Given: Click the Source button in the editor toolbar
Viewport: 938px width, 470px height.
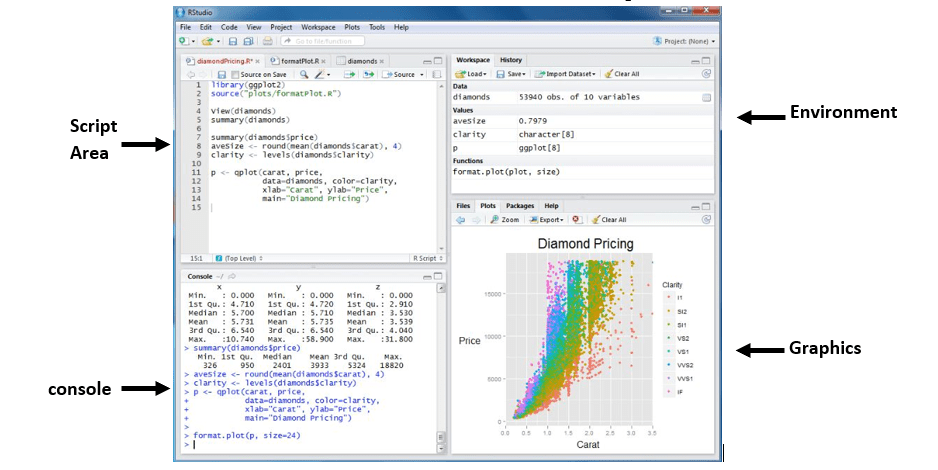Looking at the screenshot, I should (x=399, y=74).
